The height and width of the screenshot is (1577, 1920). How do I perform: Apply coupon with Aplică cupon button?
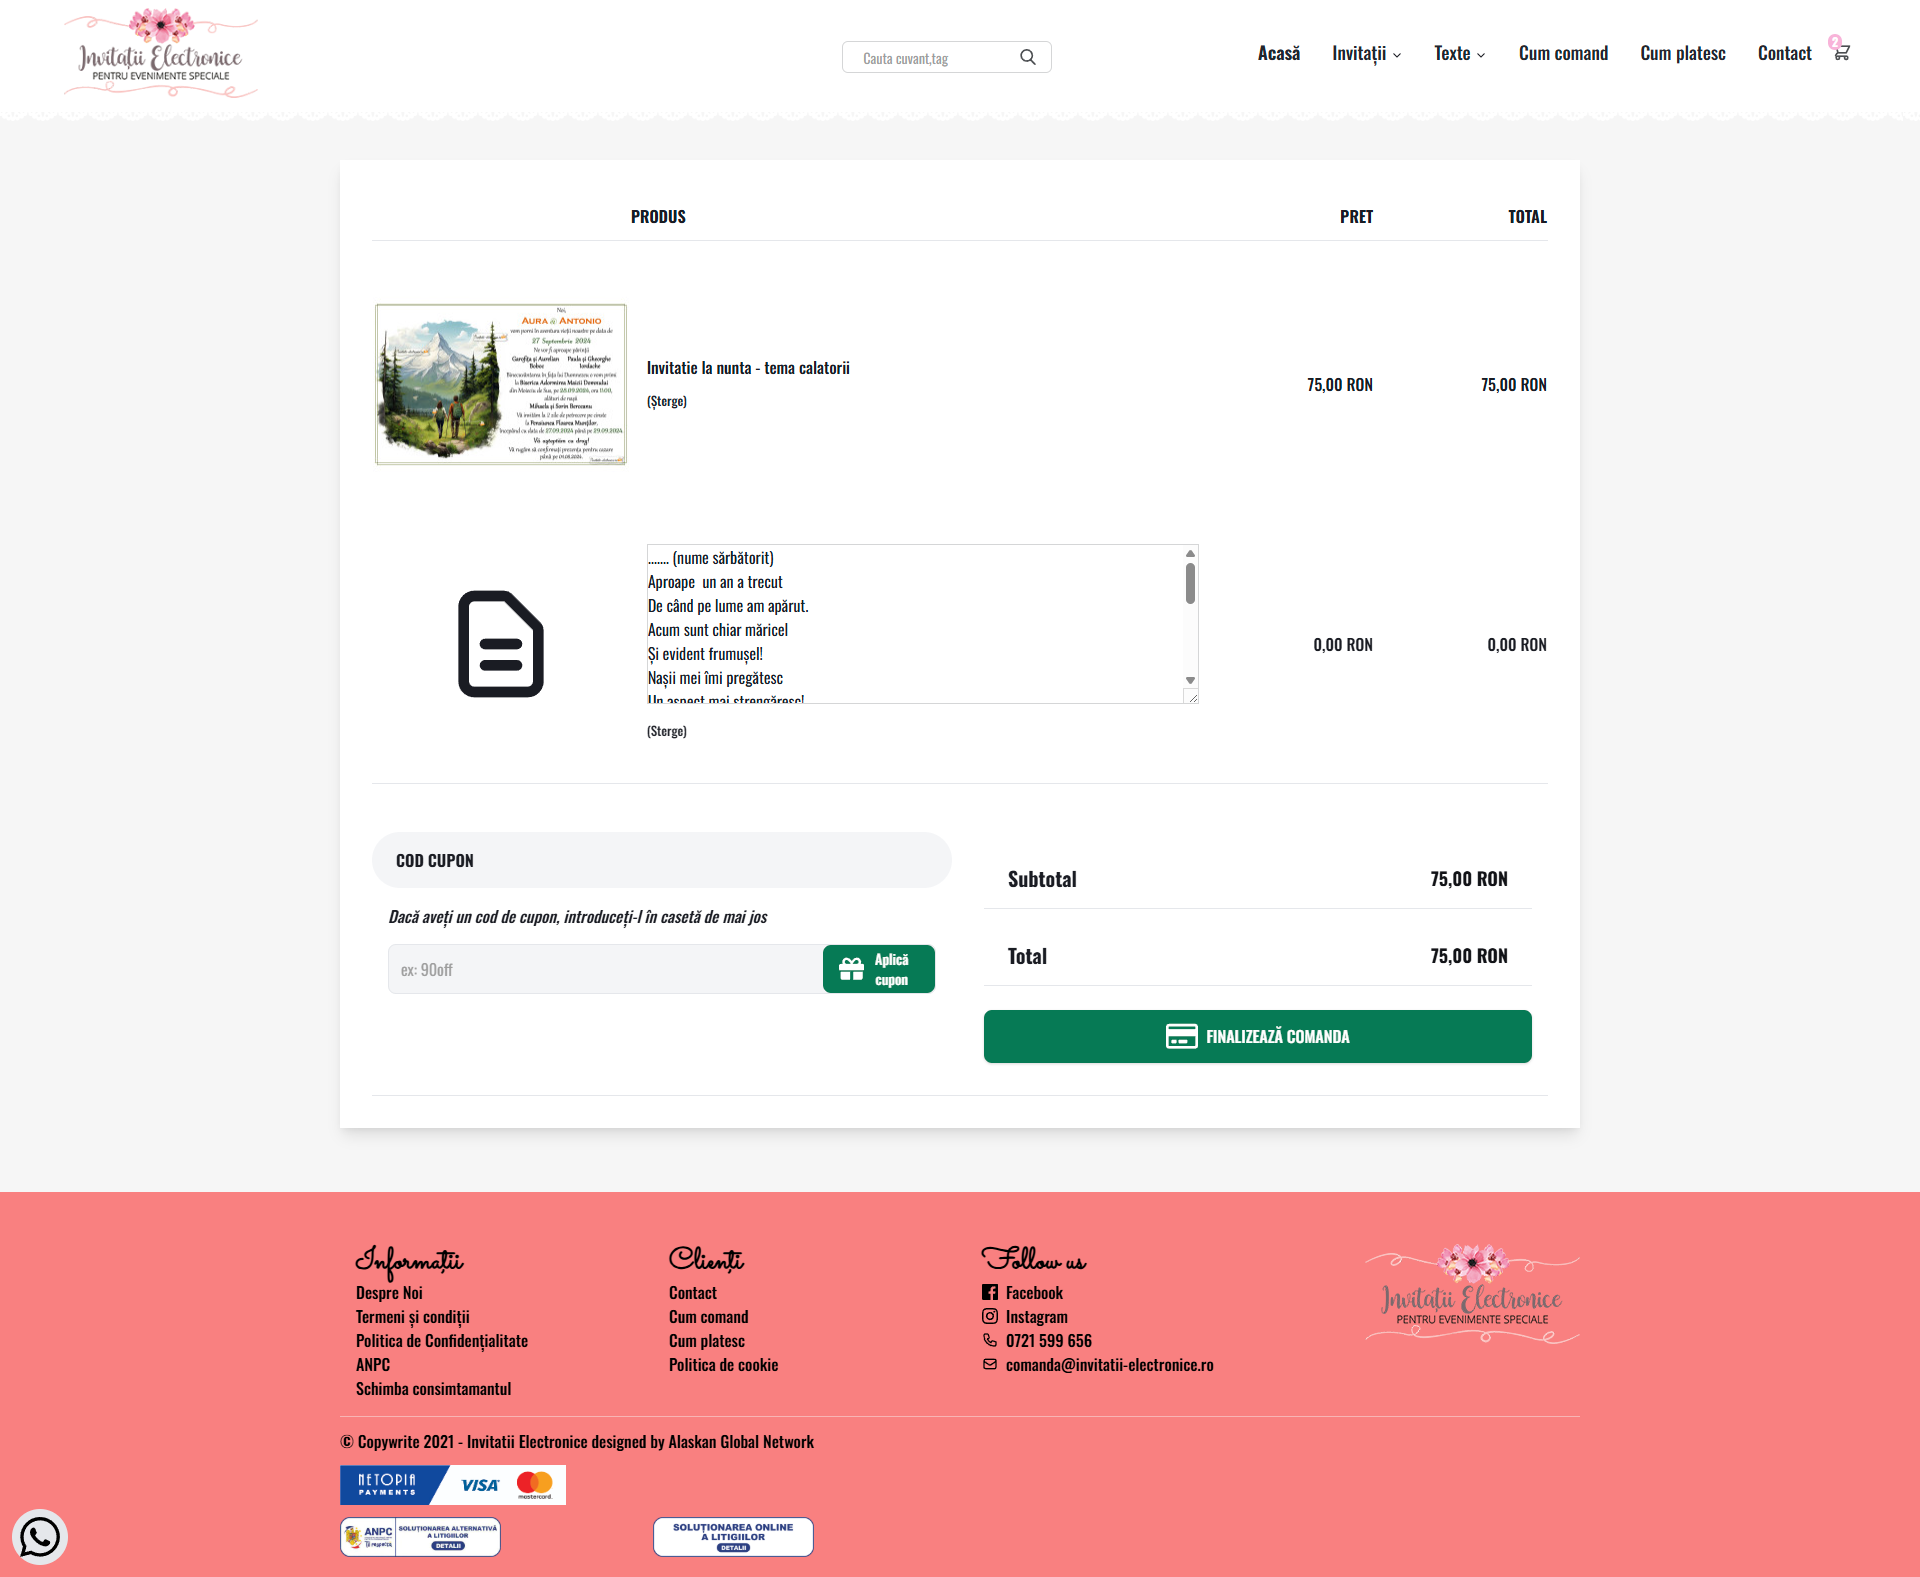pyautogui.click(x=878, y=969)
